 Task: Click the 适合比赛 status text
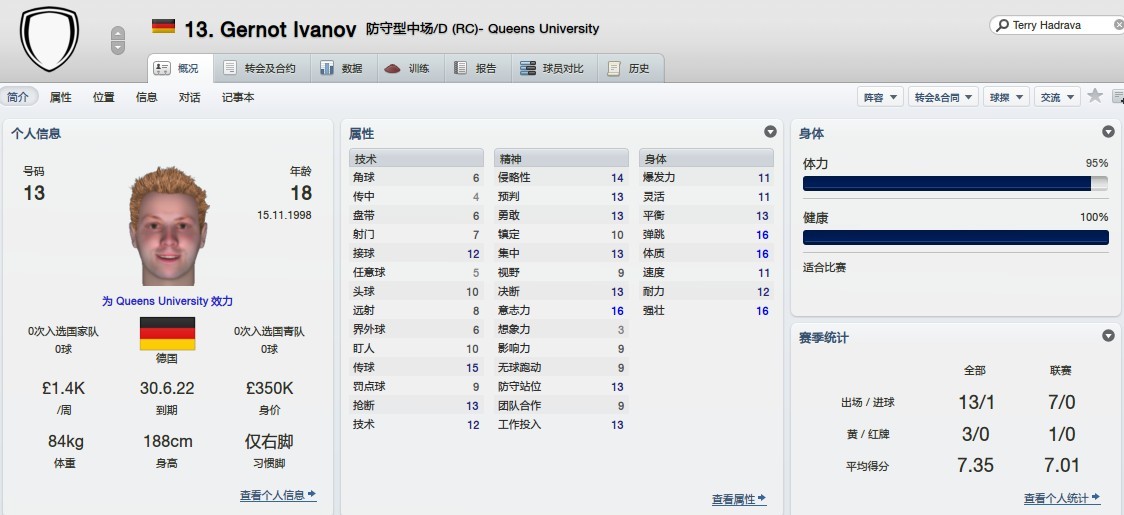824,268
